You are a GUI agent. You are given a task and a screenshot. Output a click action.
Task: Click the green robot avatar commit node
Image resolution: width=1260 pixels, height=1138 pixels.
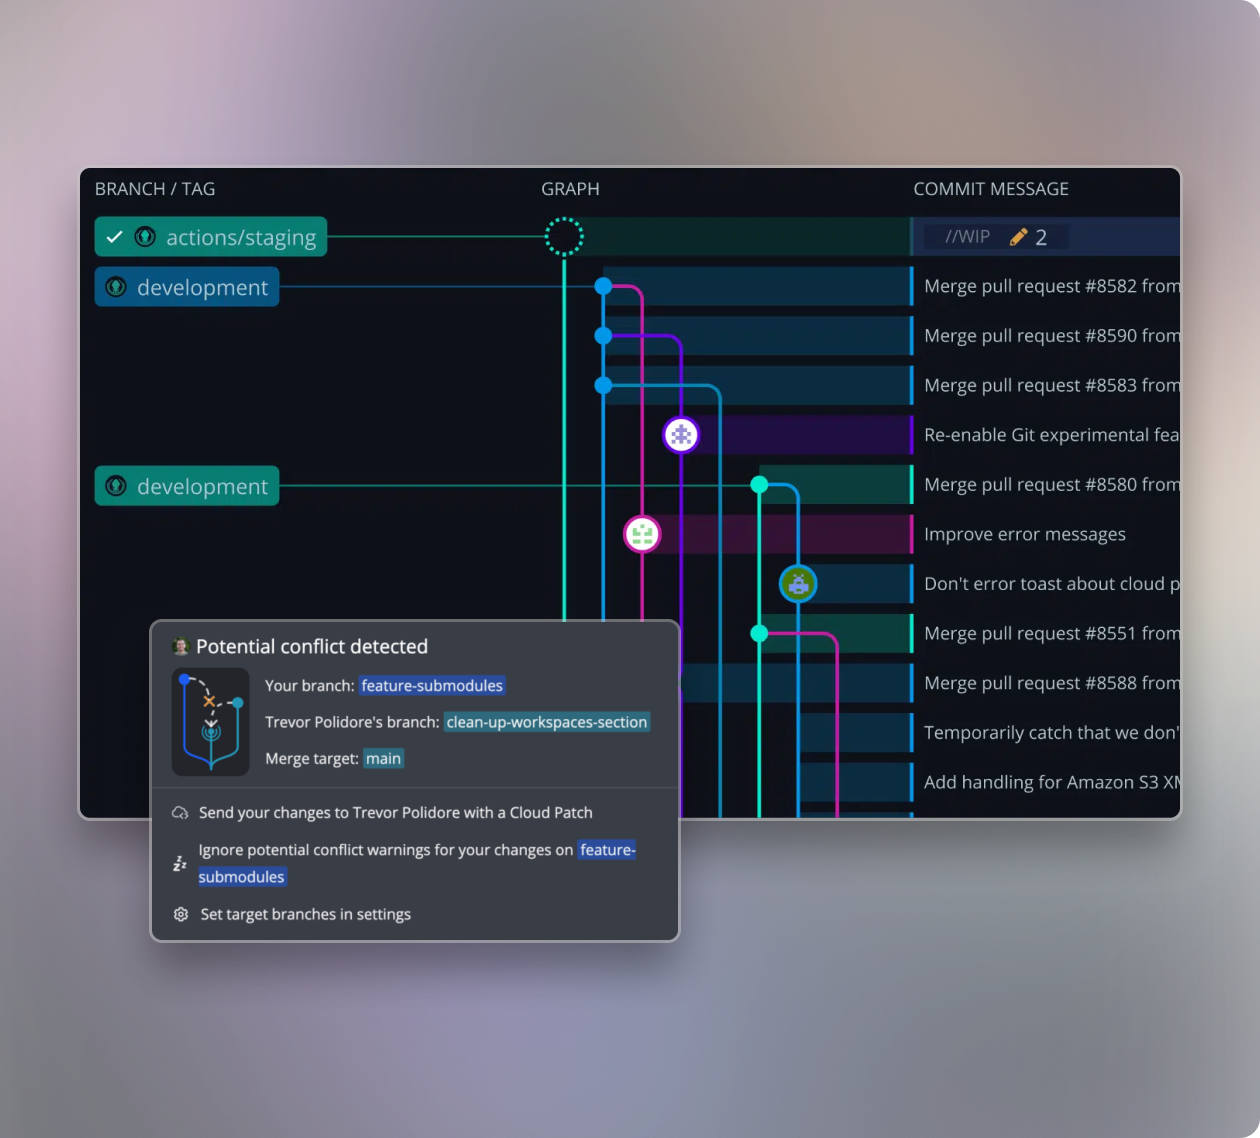coord(798,584)
